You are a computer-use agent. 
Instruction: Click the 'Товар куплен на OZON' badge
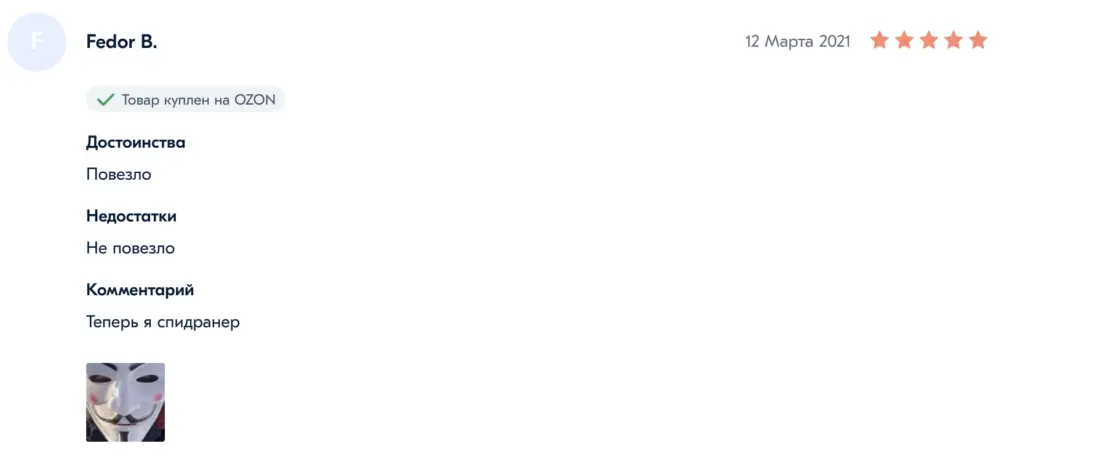point(186,100)
